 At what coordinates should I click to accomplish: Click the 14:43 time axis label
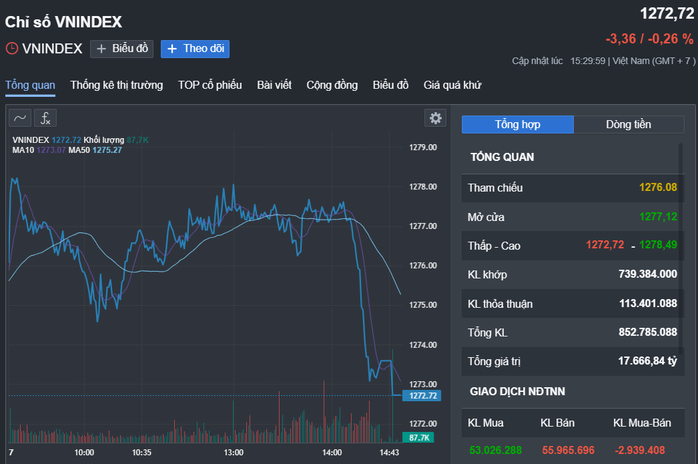(389, 452)
